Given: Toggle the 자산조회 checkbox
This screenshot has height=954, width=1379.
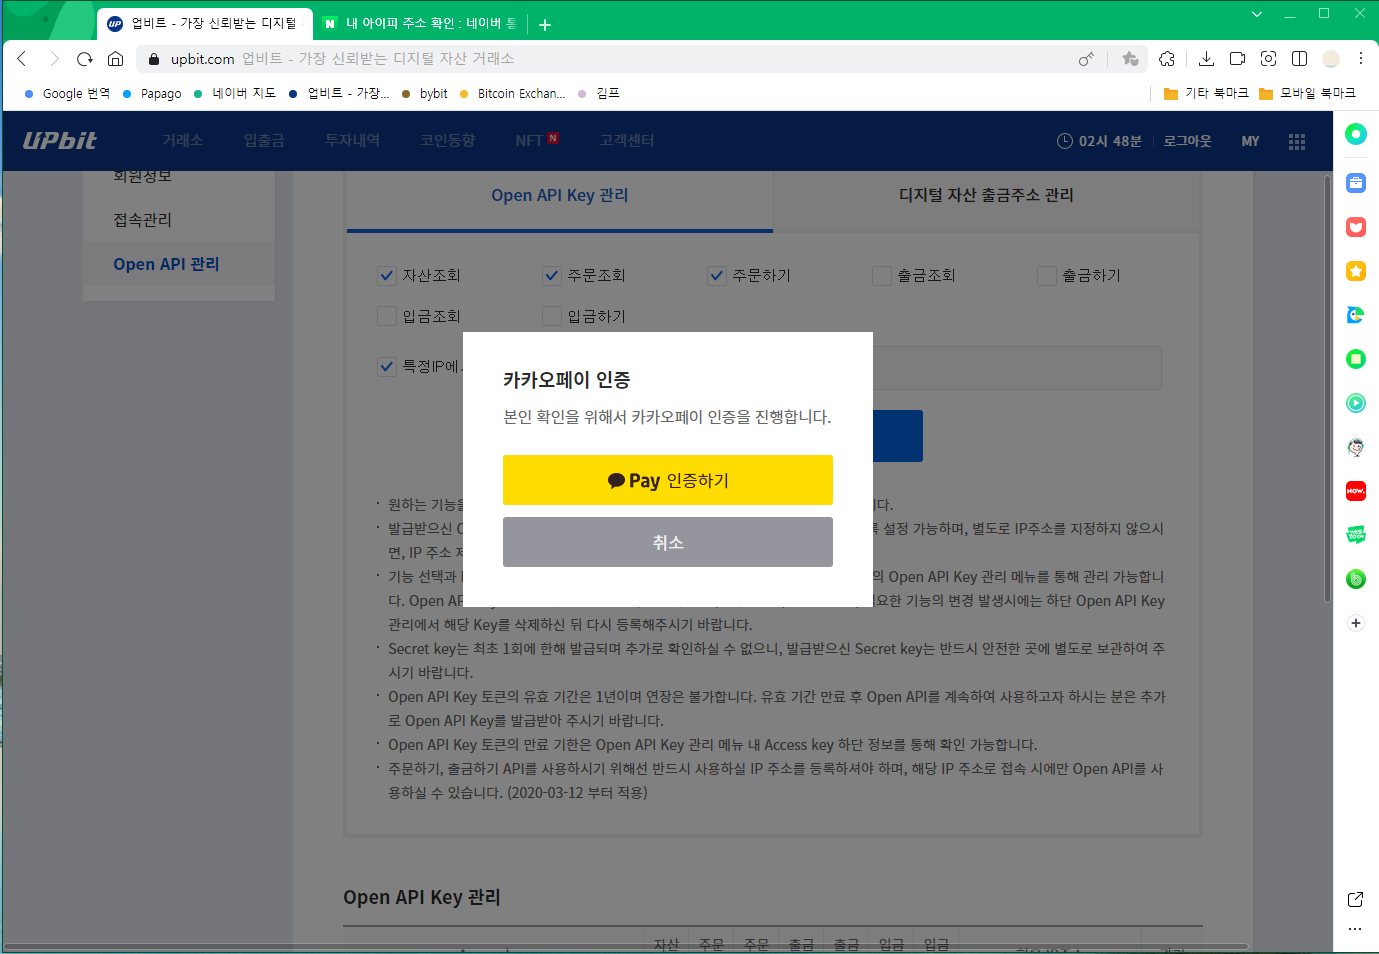Looking at the screenshot, I should tap(387, 276).
